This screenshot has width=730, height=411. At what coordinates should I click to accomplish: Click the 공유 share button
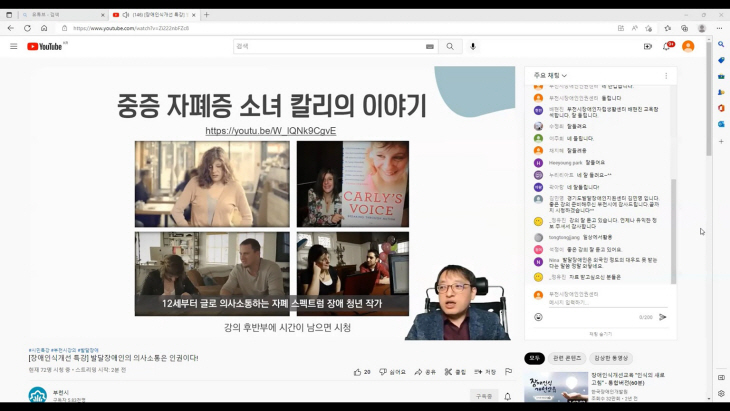point(425,372)
